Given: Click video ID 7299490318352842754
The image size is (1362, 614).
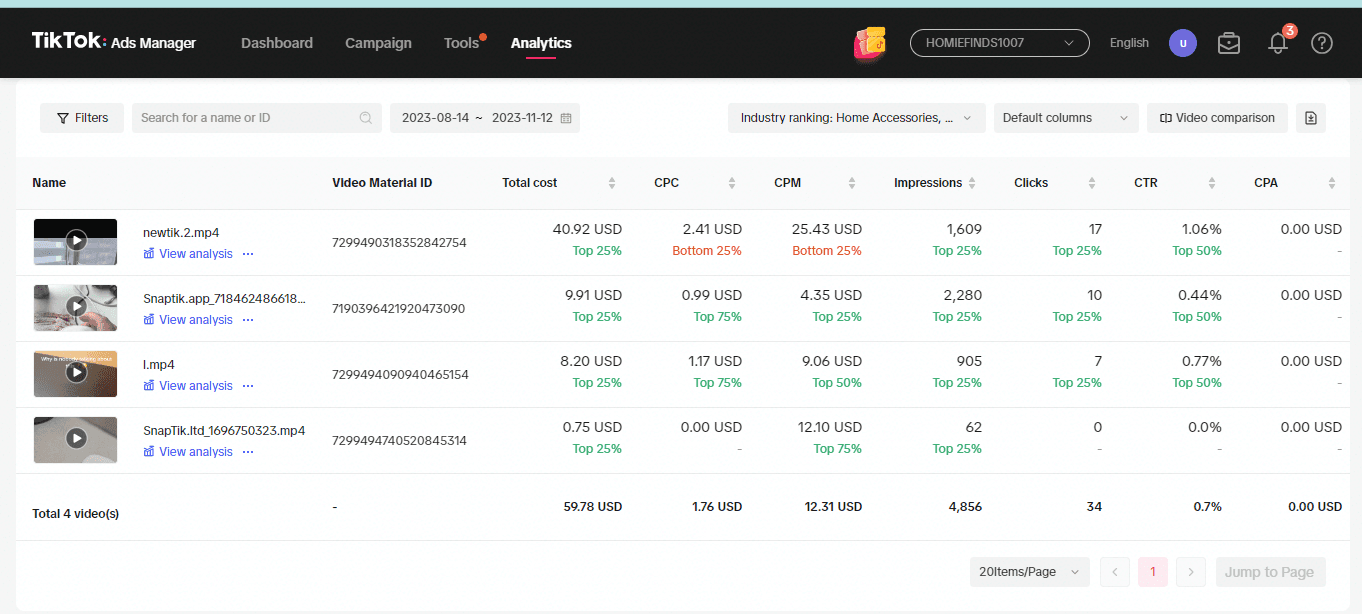Looking at the screenshot, I should (400, 243).
